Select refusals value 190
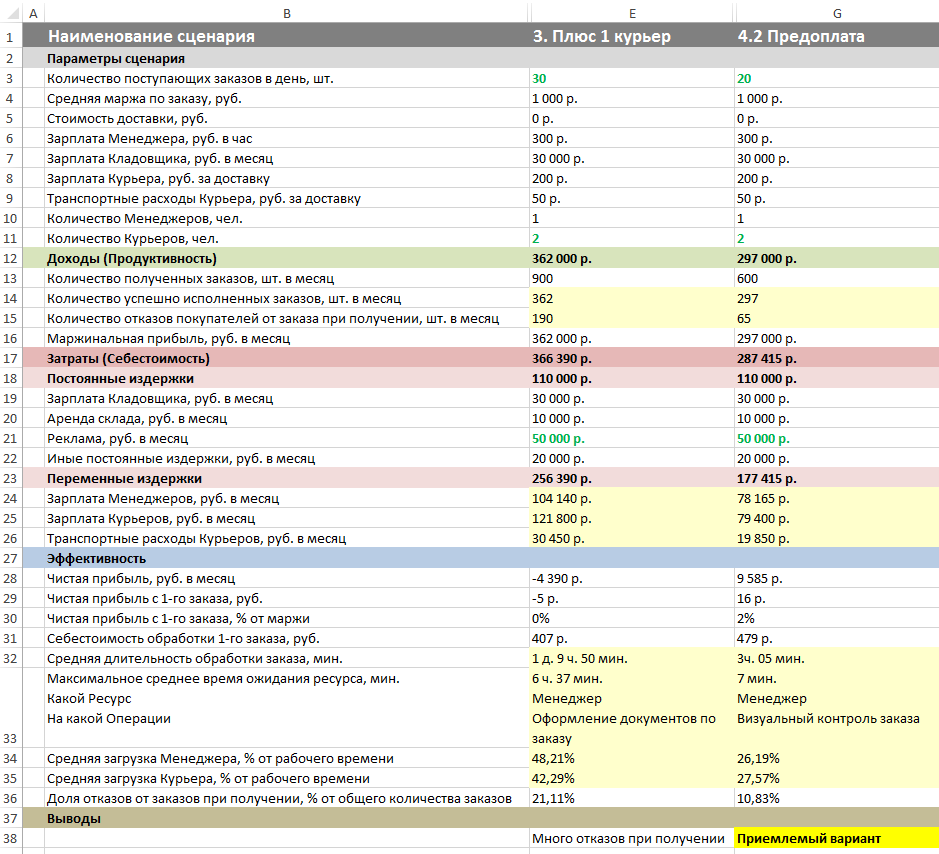 tap(543, 319)
